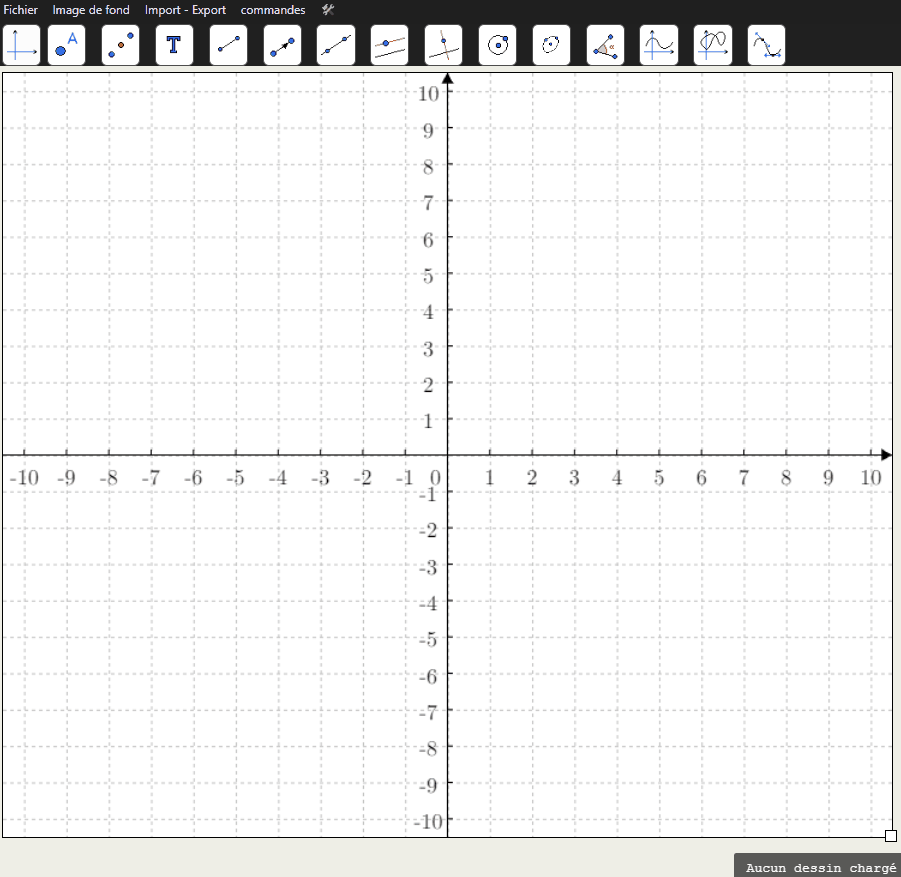Select the point A tool
The width and height of the screenshot is (901, 877).
point(66,45)
